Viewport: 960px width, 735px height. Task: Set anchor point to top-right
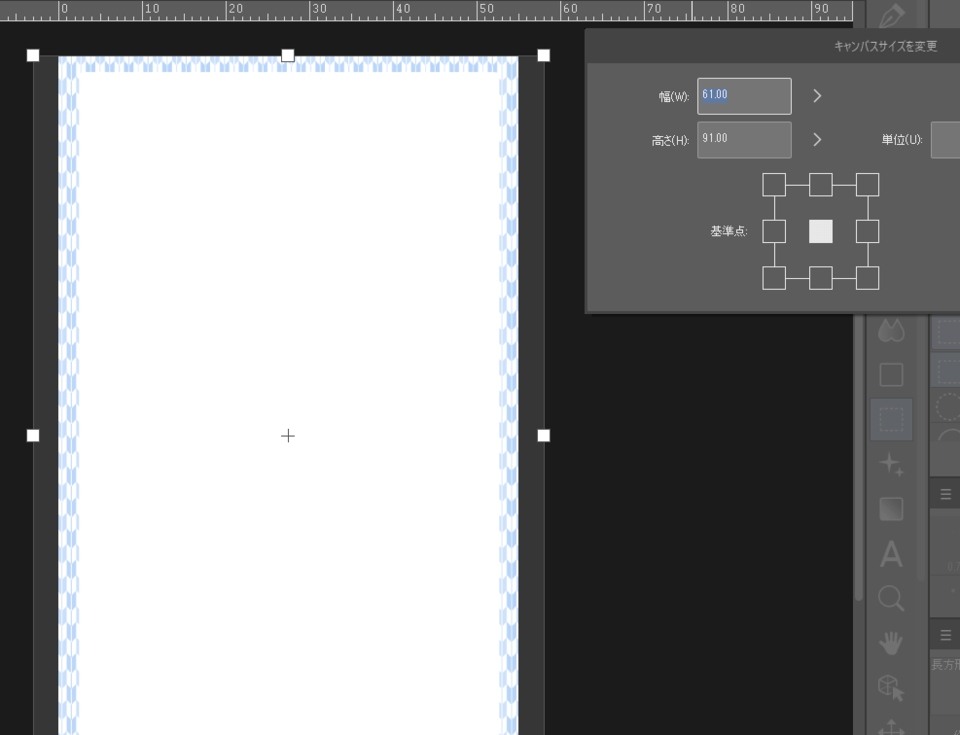tap(868, 185)
